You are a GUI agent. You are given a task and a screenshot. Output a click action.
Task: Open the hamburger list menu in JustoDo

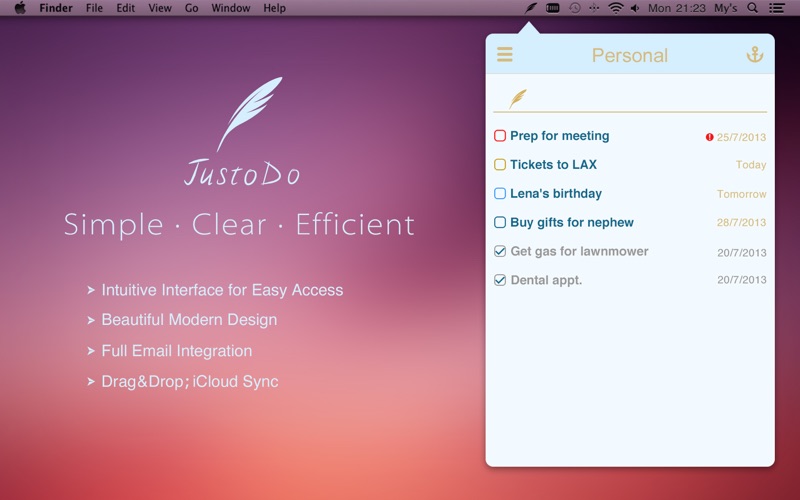[x=505, y=55]
